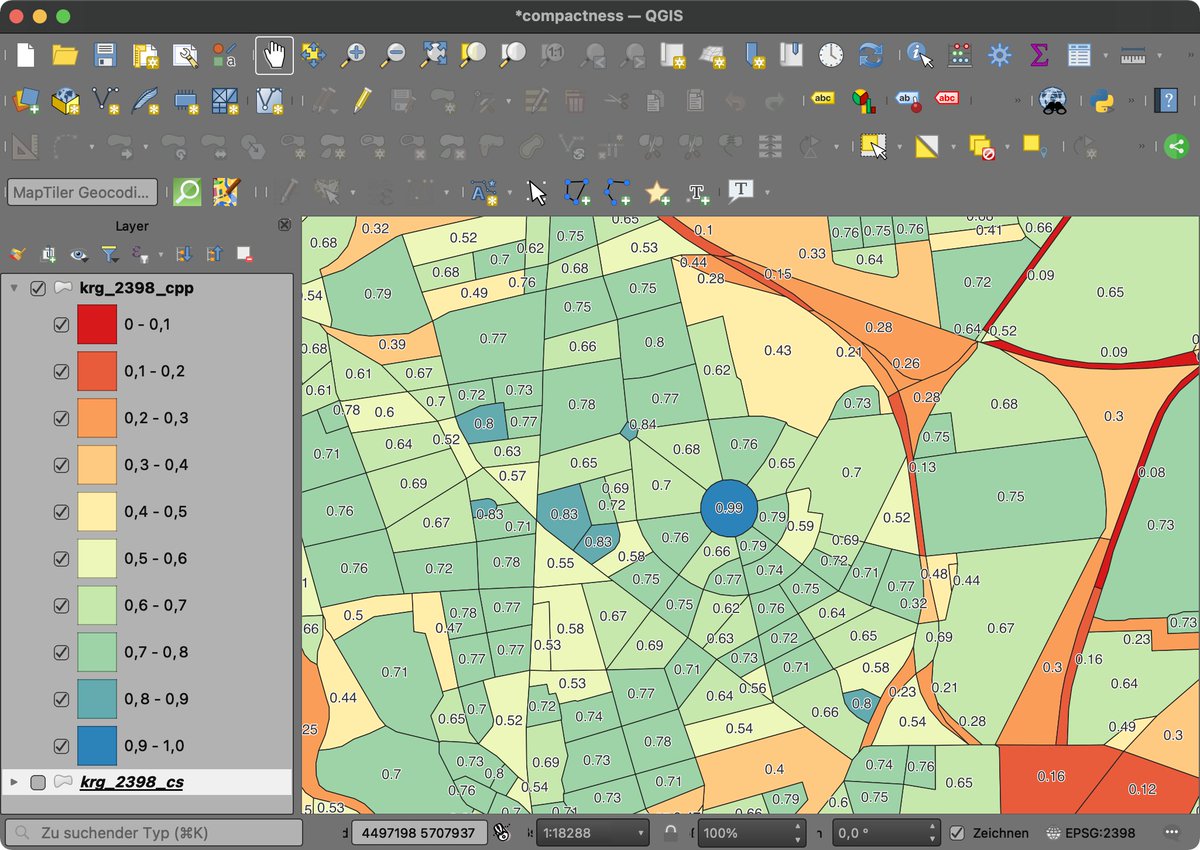Enable the krg_2398_cs layer checkbox
This screenshot has width=1200, height=850.
[x=39, y=782]
